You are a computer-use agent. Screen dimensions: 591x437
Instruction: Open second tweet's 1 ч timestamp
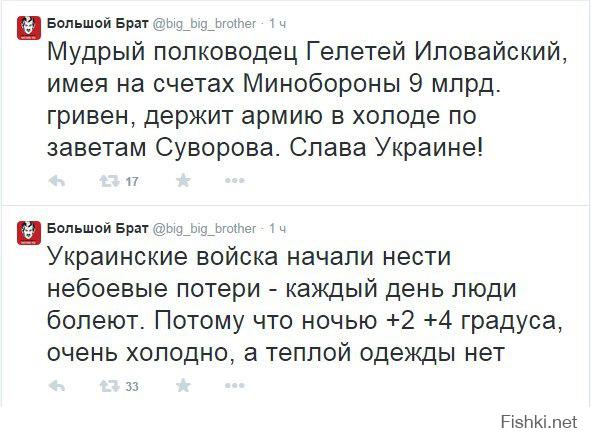(278, 229)
